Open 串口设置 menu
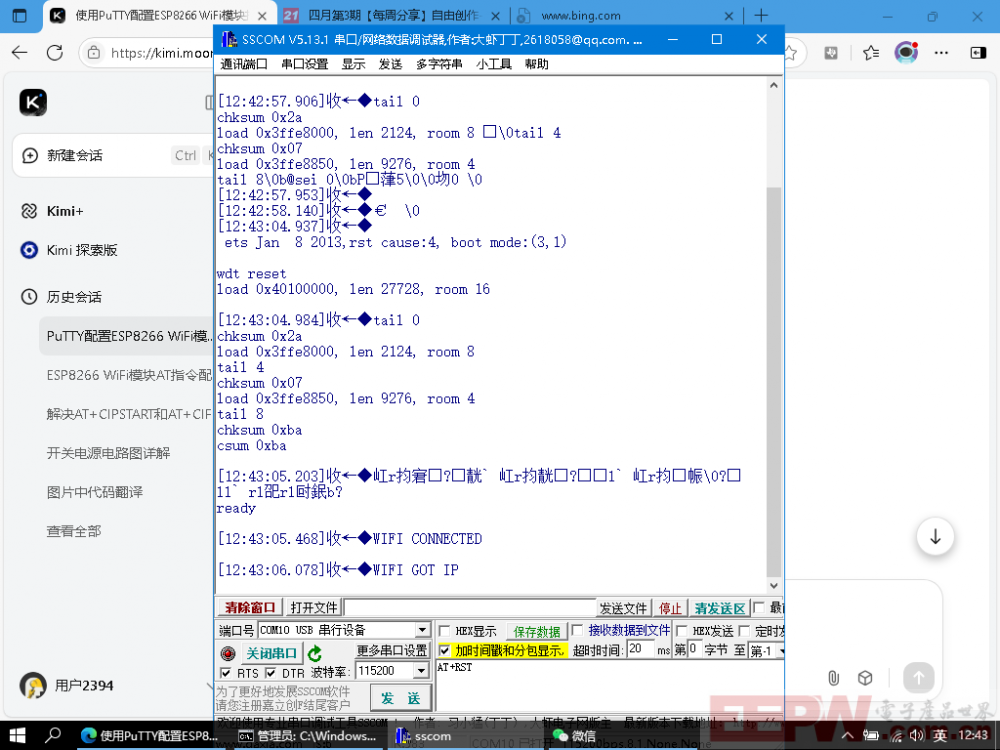1000x750 pixels. coord(305,64)
